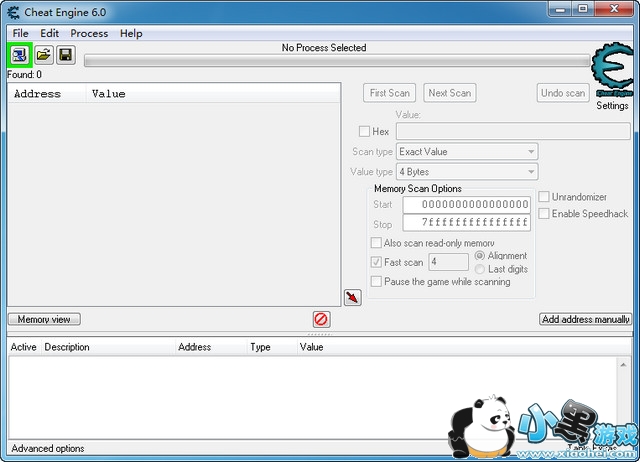This screenshot has height=462, width=640.
Task: Check Pause the game while scanning
Action: pos(376,281)
